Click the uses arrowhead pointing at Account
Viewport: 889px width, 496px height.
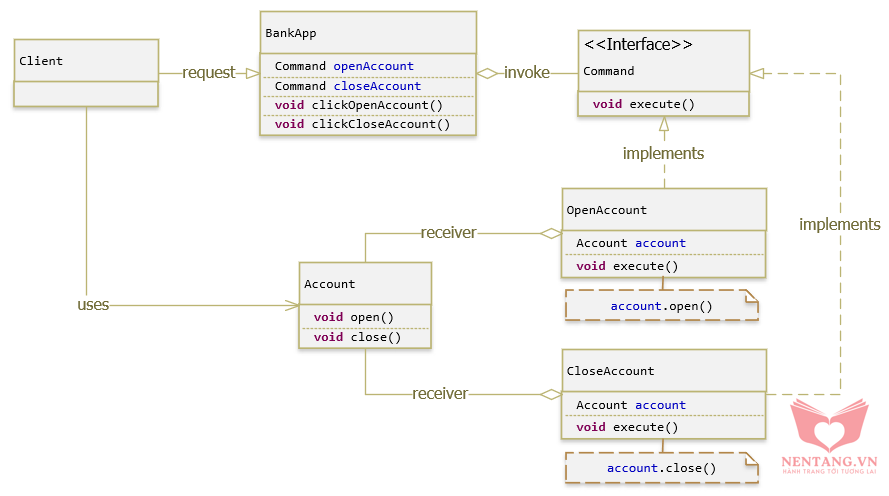click(x=293, y=305)
